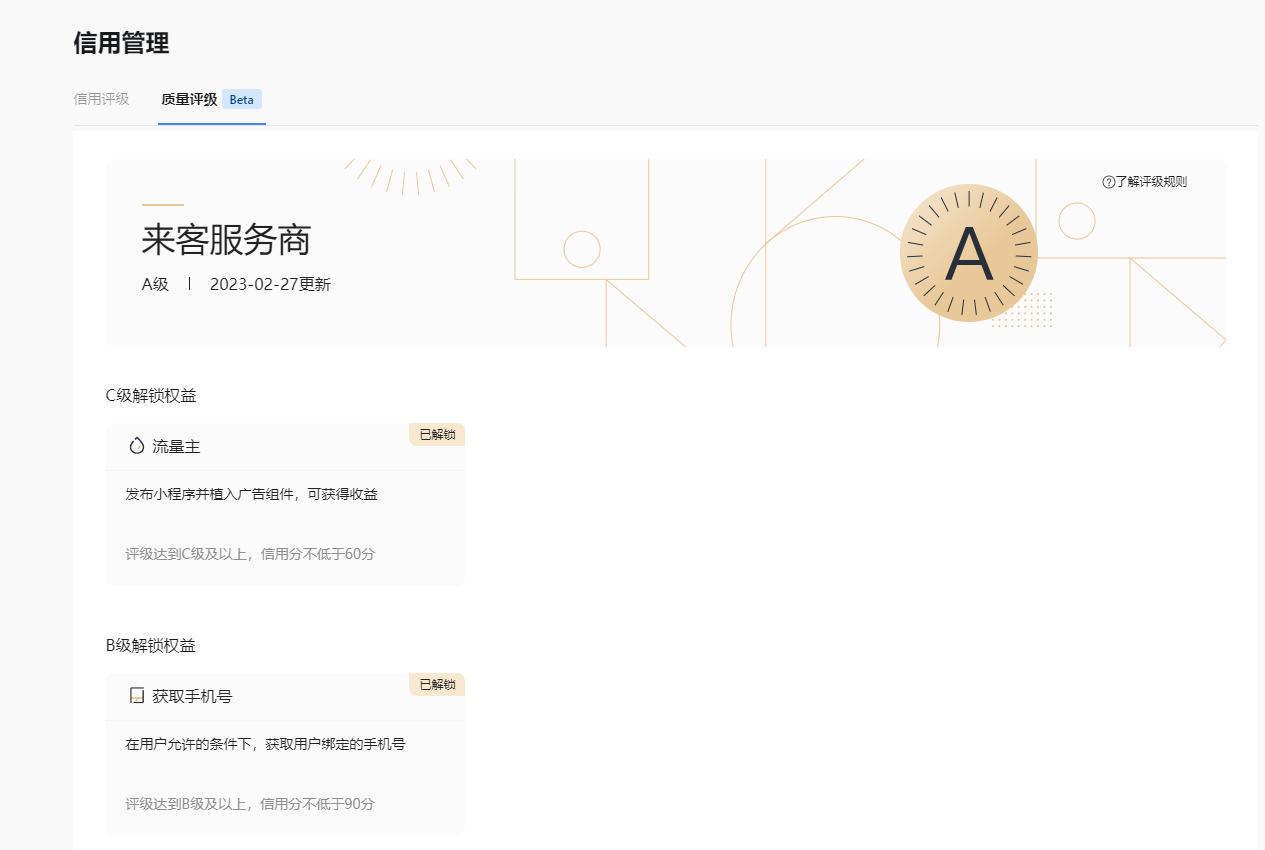The height and width of the screenshot is (850, 1265).
Task: Click the 获取手机号 card title
Action: pyautogui.click(x=192, y=697)
